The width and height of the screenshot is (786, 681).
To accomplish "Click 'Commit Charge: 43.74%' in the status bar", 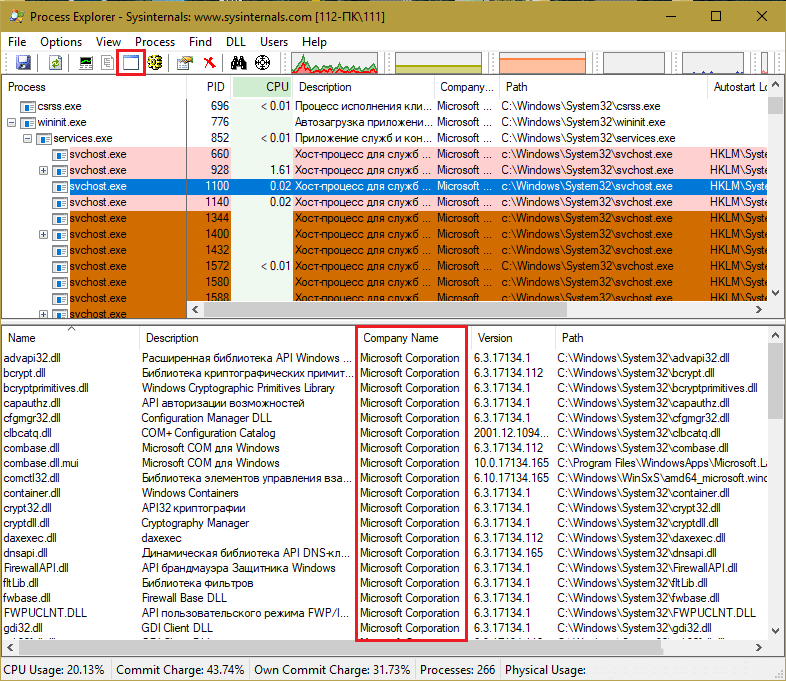I will pyautogui.click(x=180, y=670).
